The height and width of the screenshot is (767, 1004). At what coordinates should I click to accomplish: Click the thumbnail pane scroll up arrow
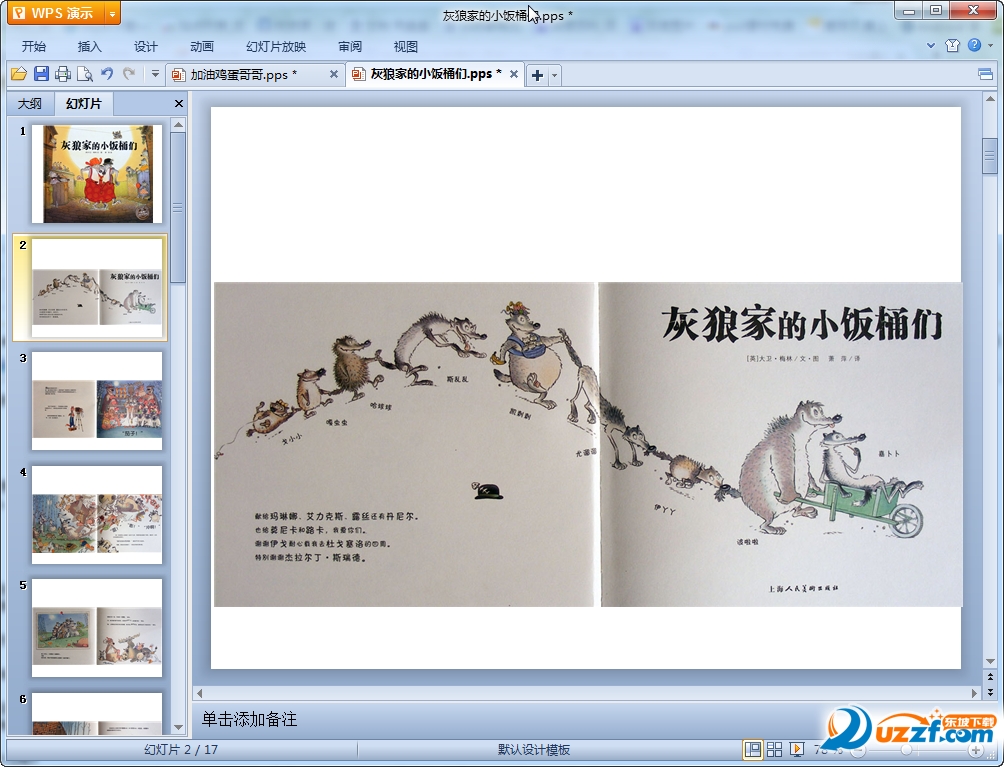(179, 124)
